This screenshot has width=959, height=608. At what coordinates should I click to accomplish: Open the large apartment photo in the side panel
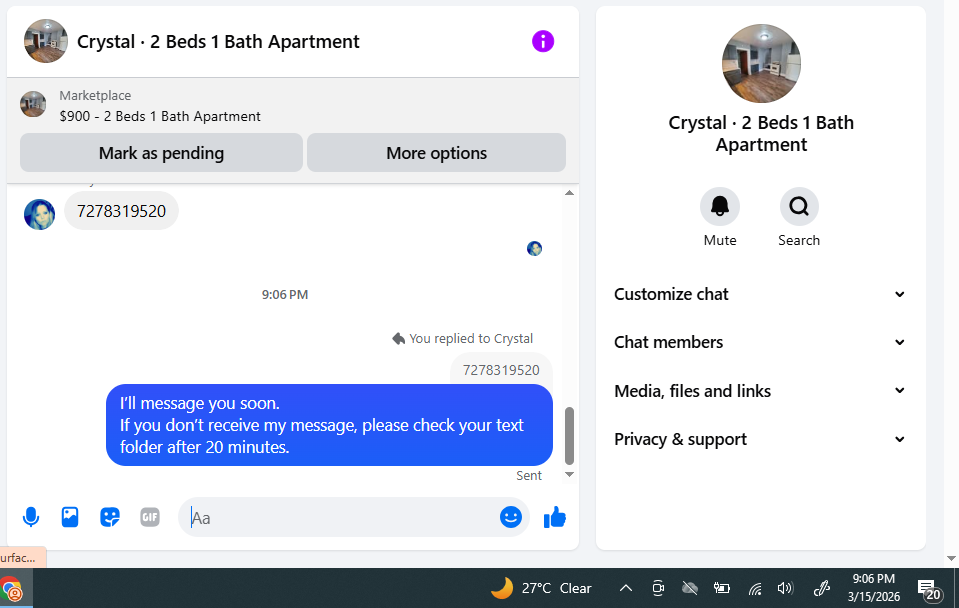(761, 64)
